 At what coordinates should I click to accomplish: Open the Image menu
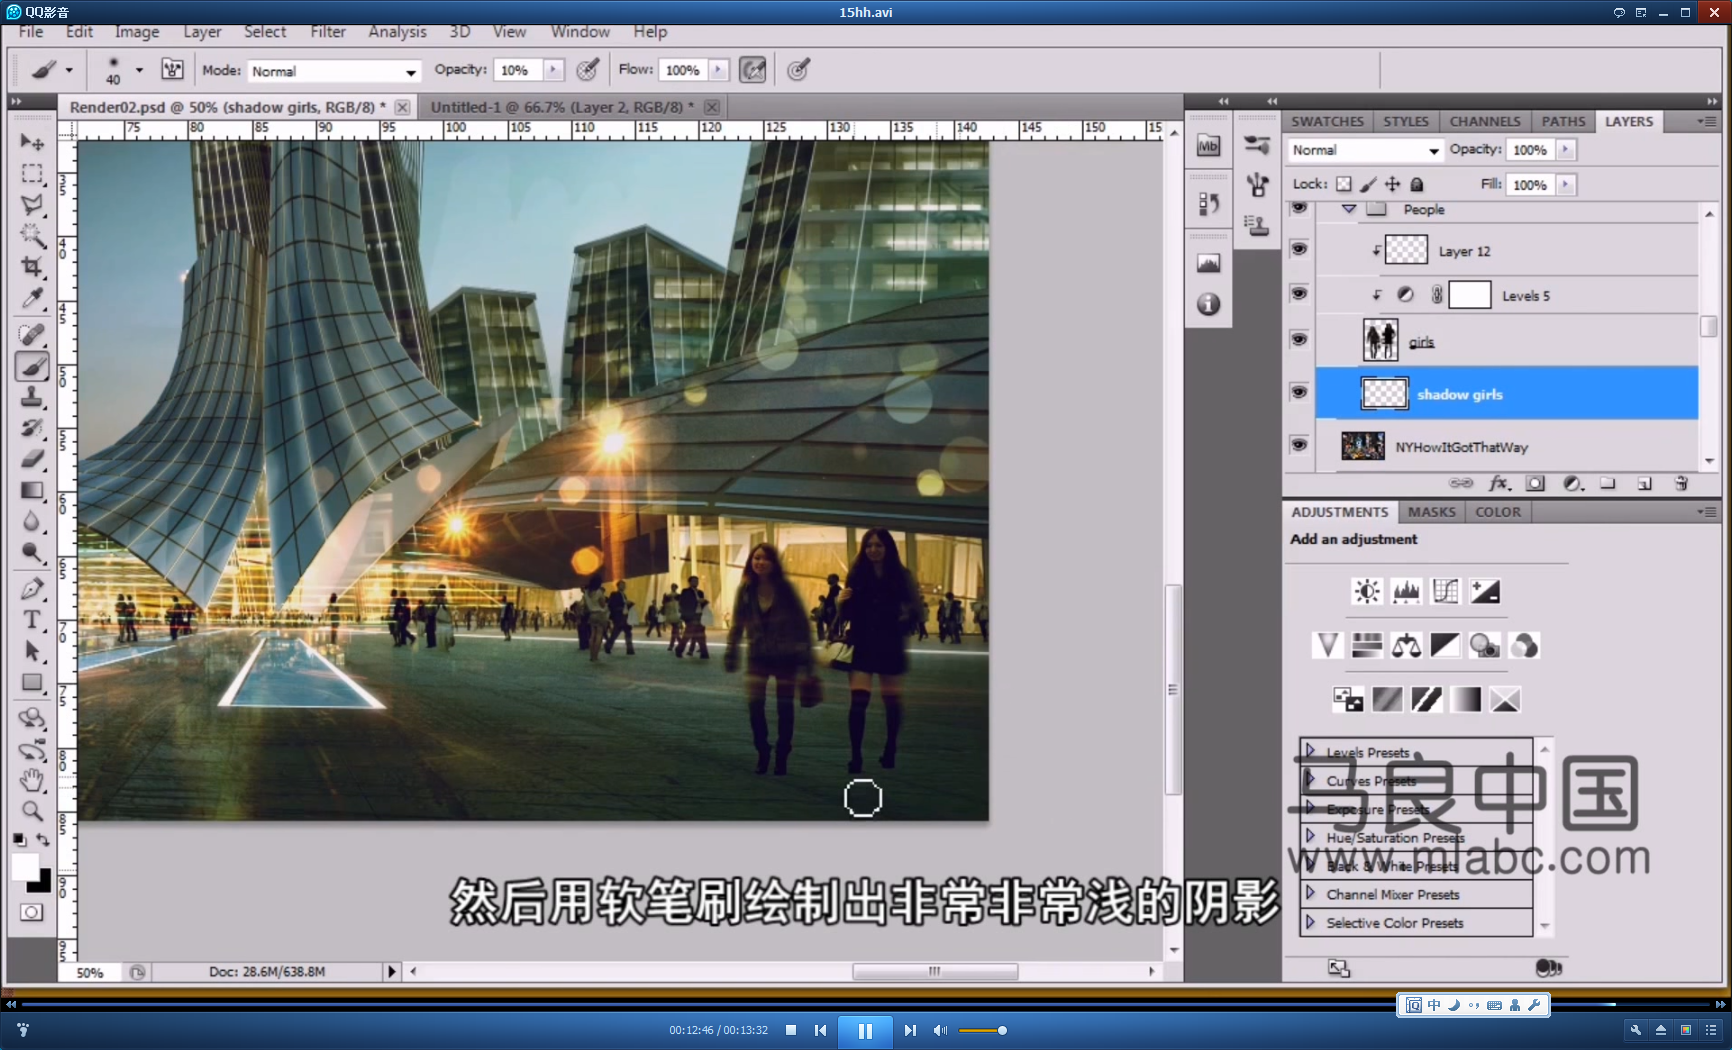[x=137, y=32]
